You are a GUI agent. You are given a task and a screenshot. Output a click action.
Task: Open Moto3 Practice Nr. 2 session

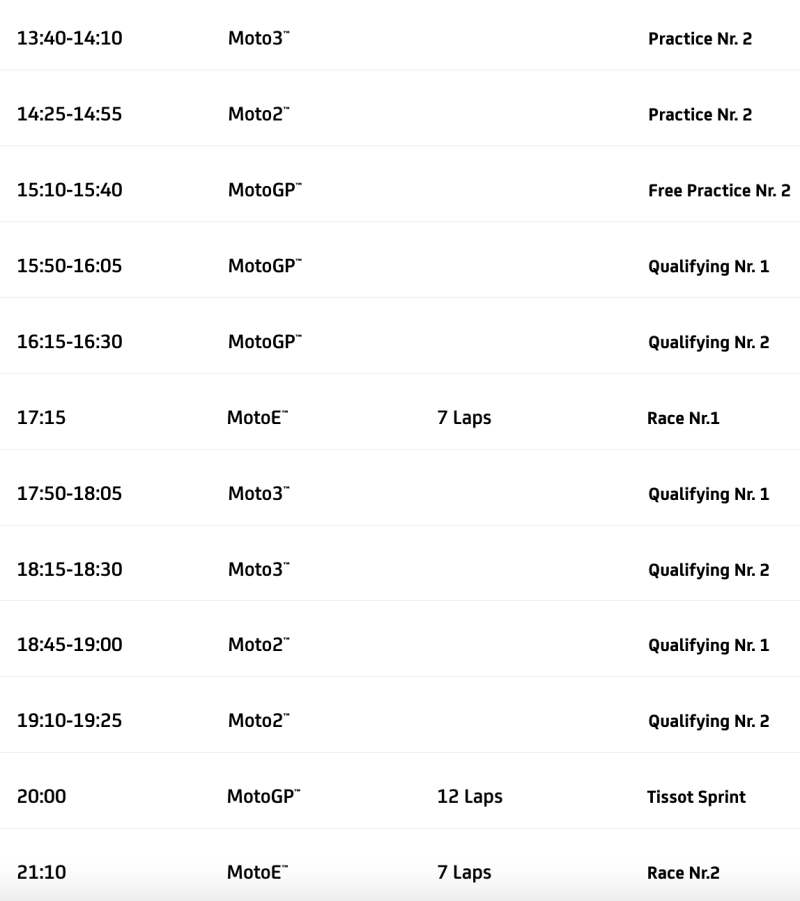pyautogui.click(x=699, y=39)
